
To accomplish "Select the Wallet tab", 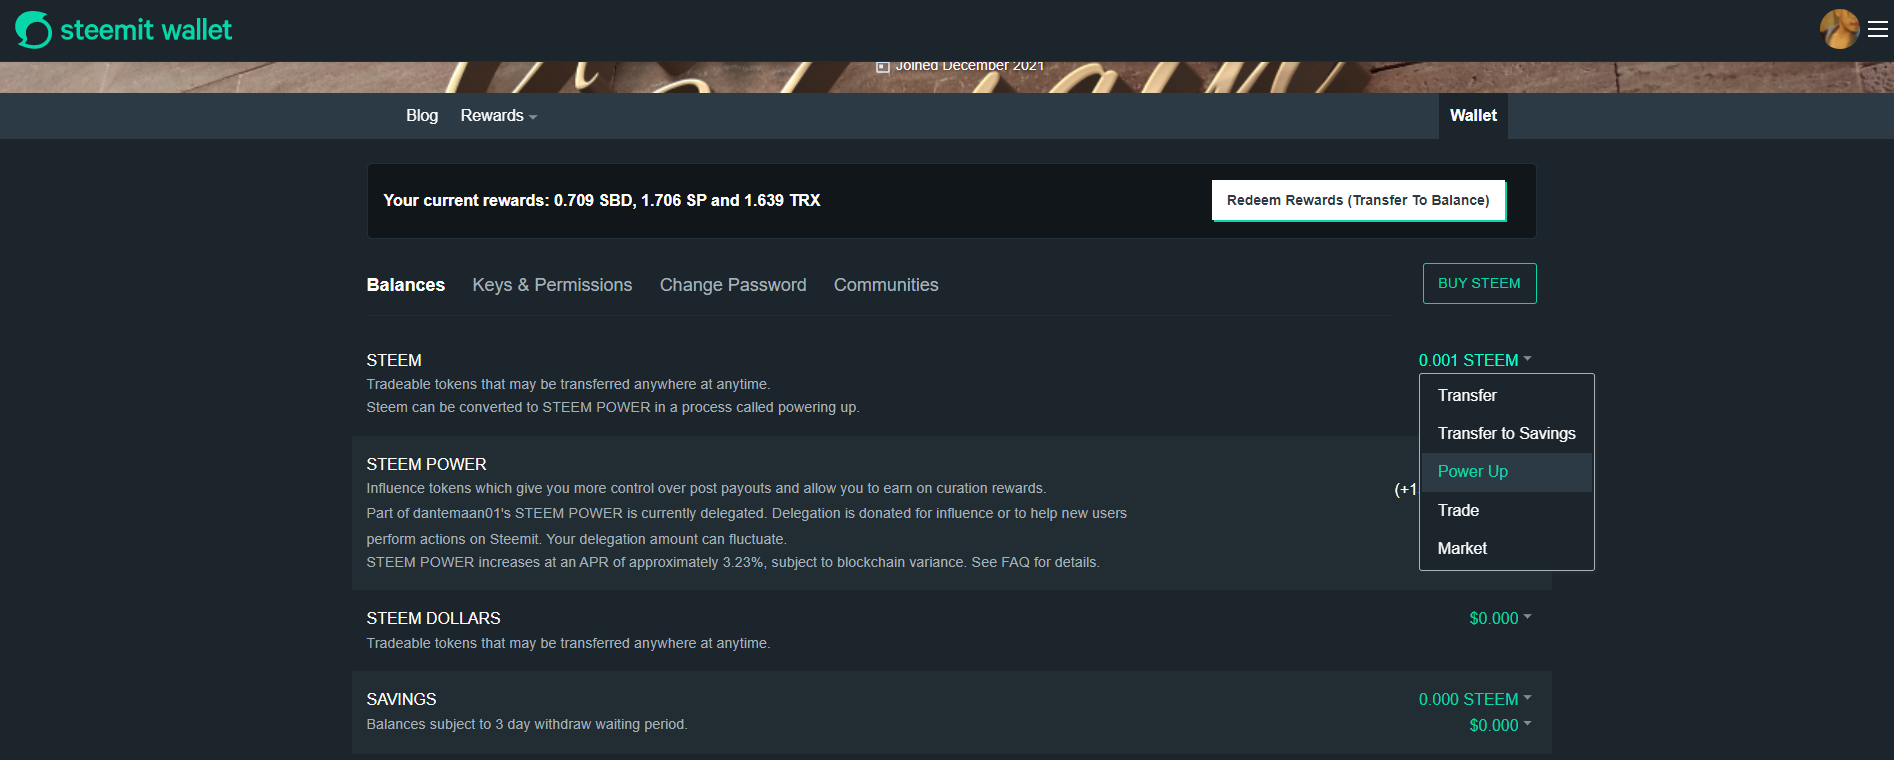I will tap(1473, 116).
